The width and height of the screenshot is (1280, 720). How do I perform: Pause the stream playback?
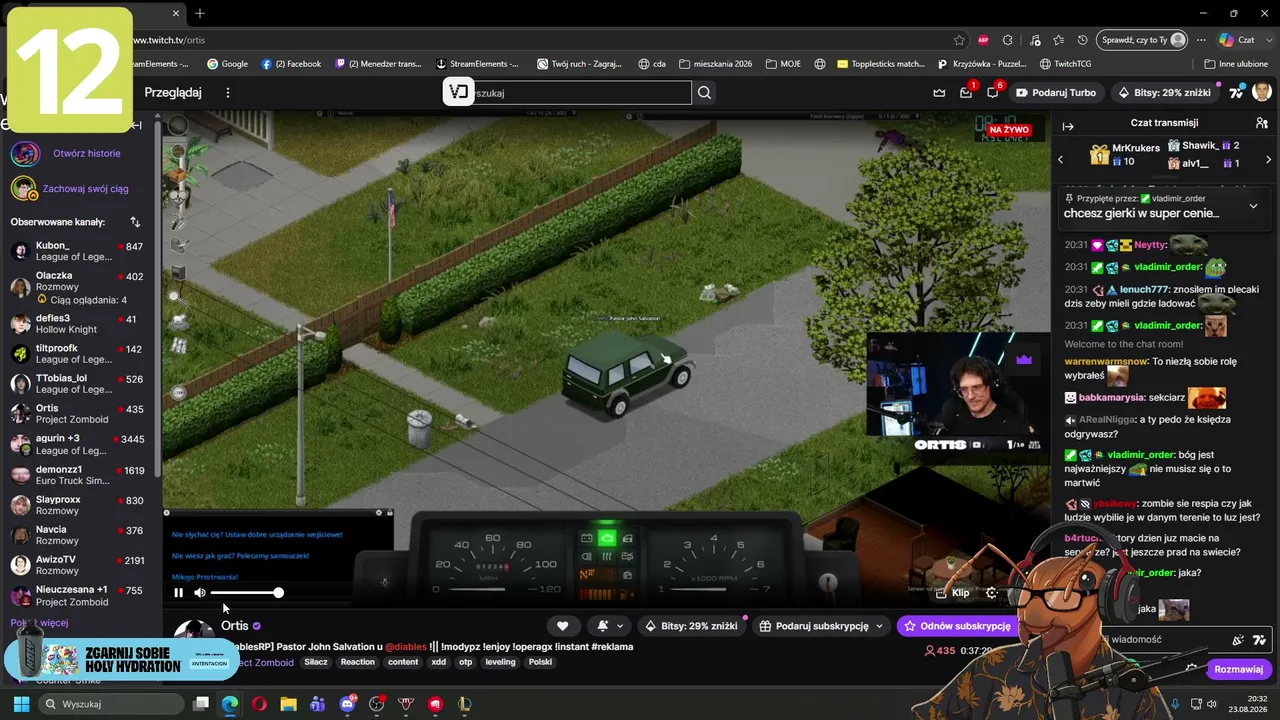coord(178,593)
